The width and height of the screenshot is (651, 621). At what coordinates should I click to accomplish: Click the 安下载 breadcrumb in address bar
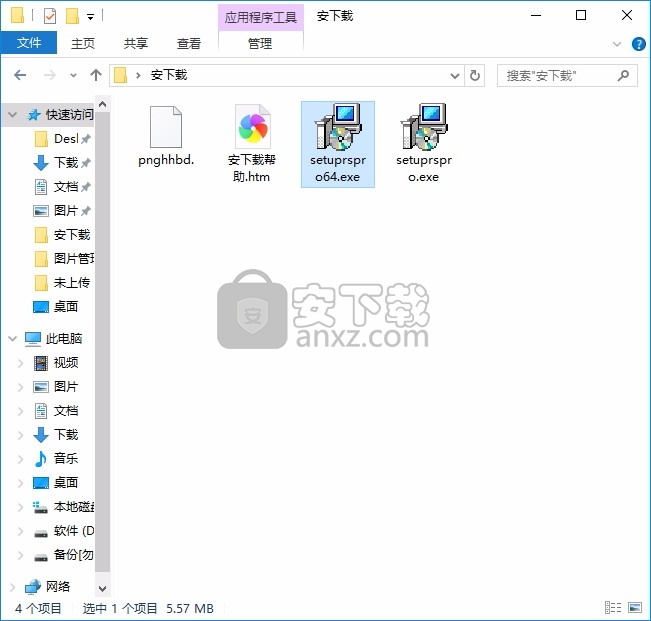pyautogui.click(x=169, y=75)
